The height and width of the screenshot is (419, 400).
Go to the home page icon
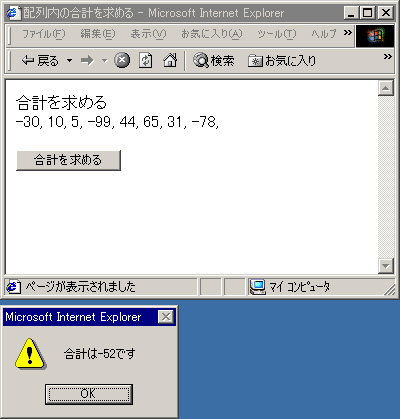(170, 61)
